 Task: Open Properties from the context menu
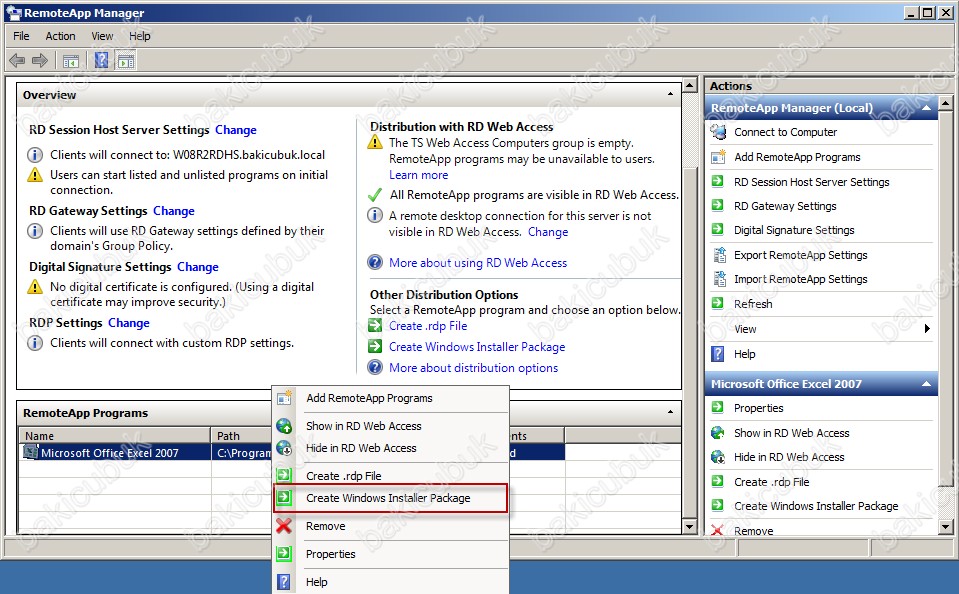pyautogui.click(x=391, y=554)
